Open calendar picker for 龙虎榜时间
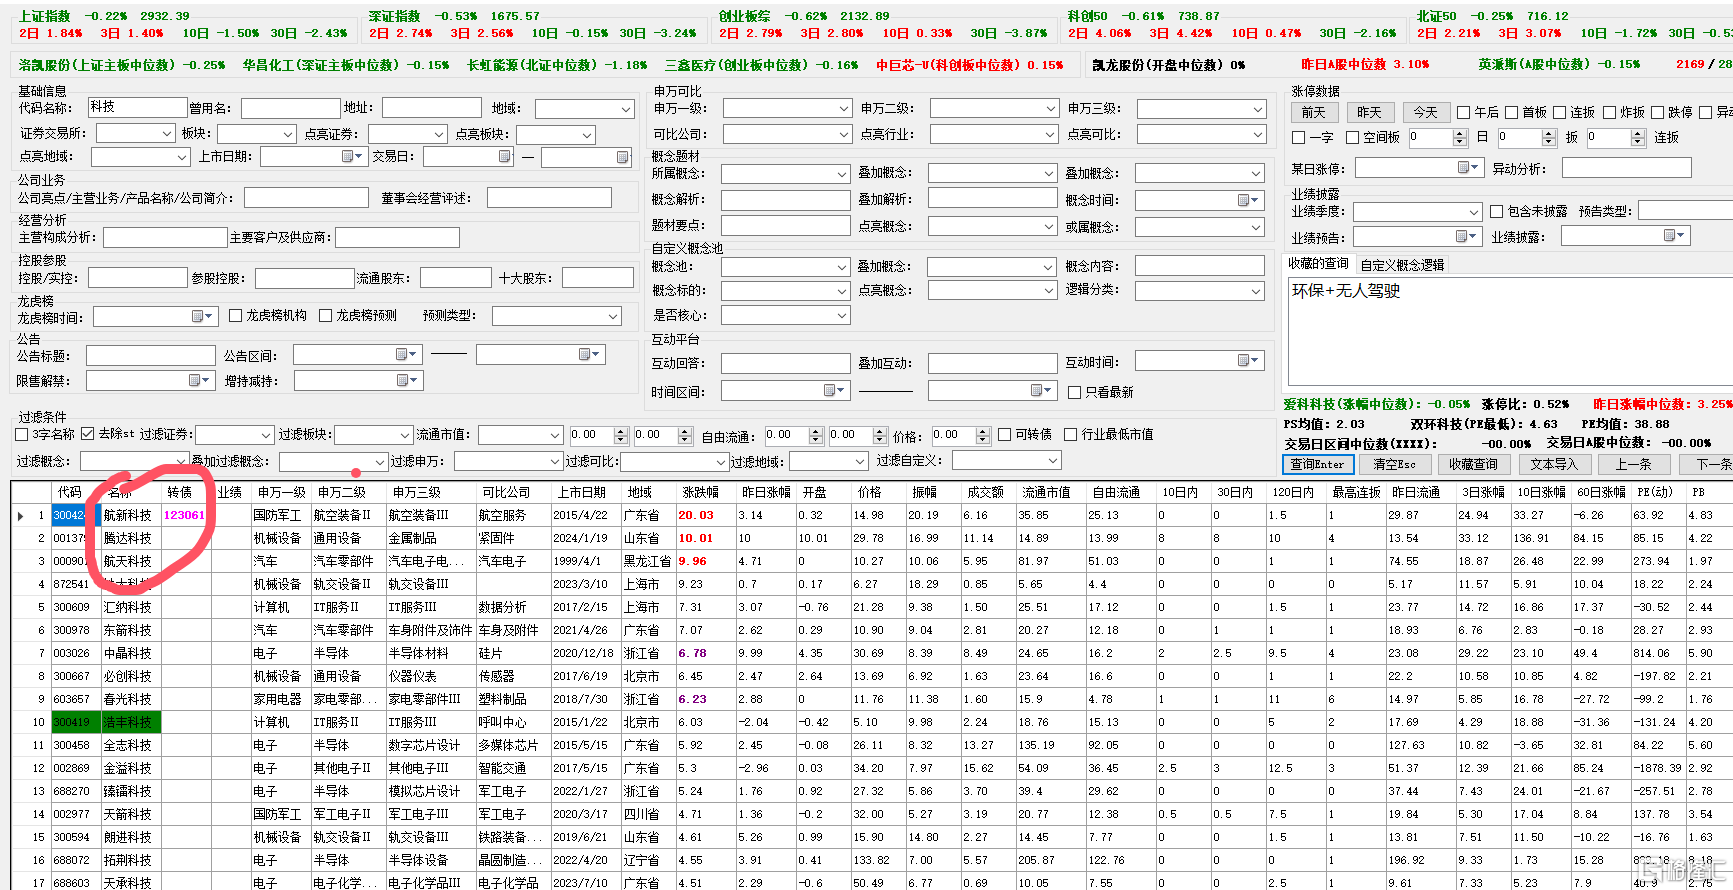 [201, 316]
